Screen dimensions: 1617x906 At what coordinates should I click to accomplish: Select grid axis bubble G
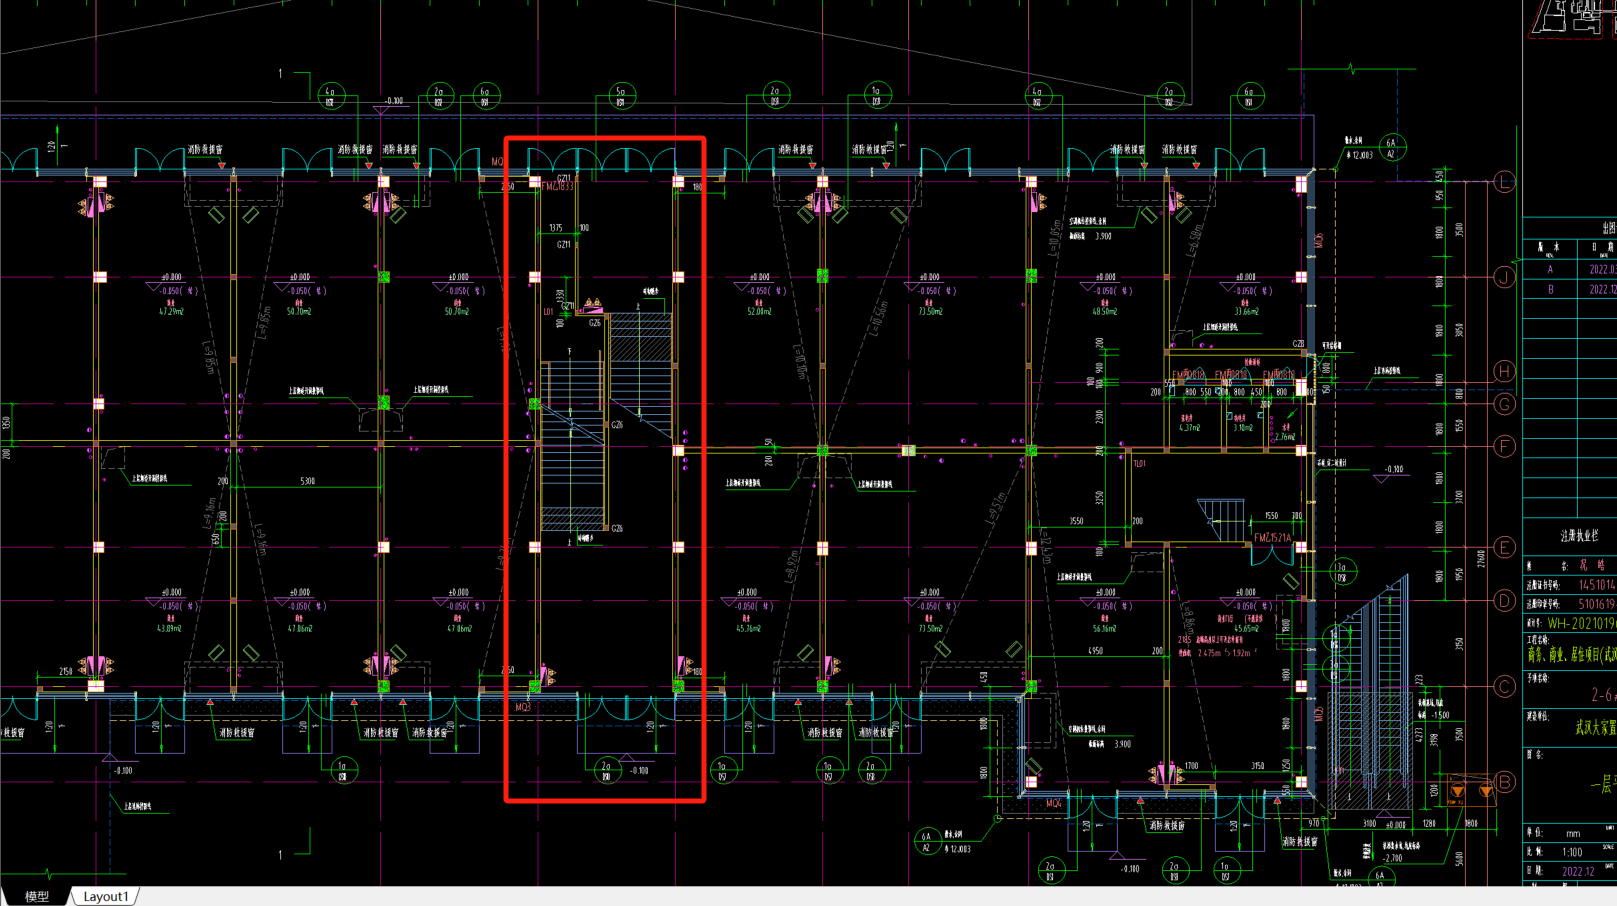coord(1504,404)
